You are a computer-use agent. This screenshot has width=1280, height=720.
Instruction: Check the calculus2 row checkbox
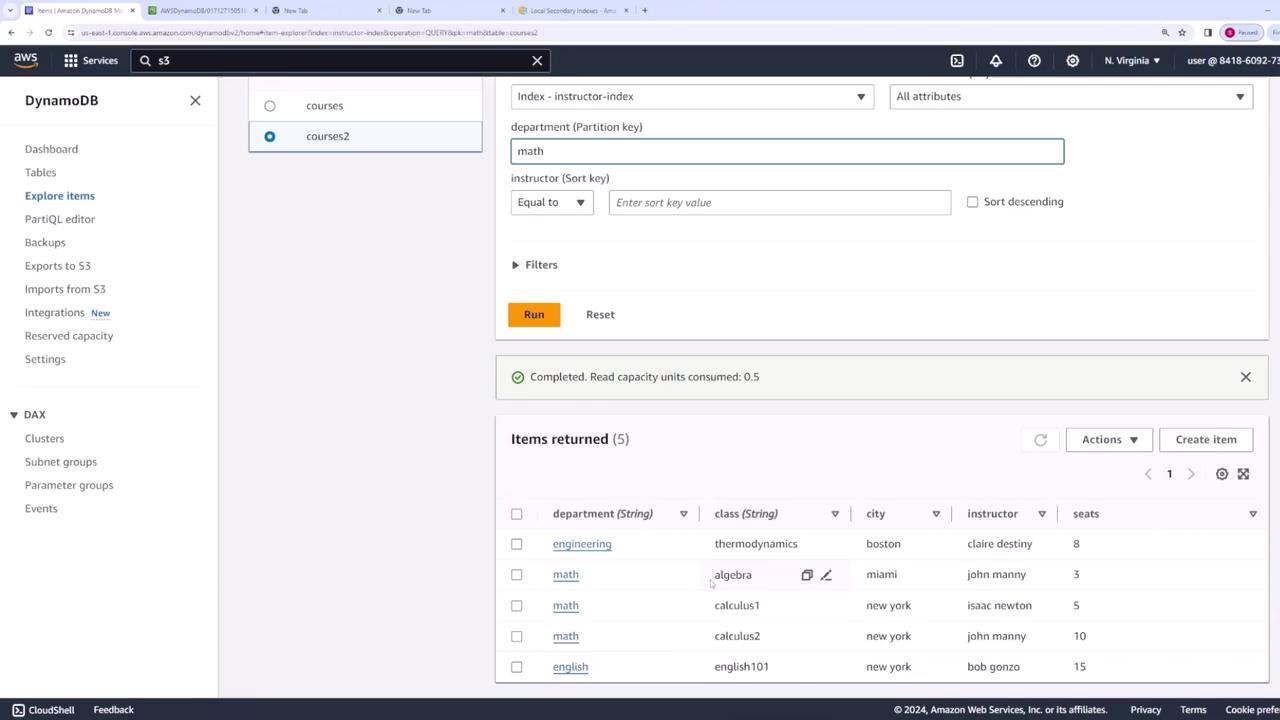(x=517, y=636)
